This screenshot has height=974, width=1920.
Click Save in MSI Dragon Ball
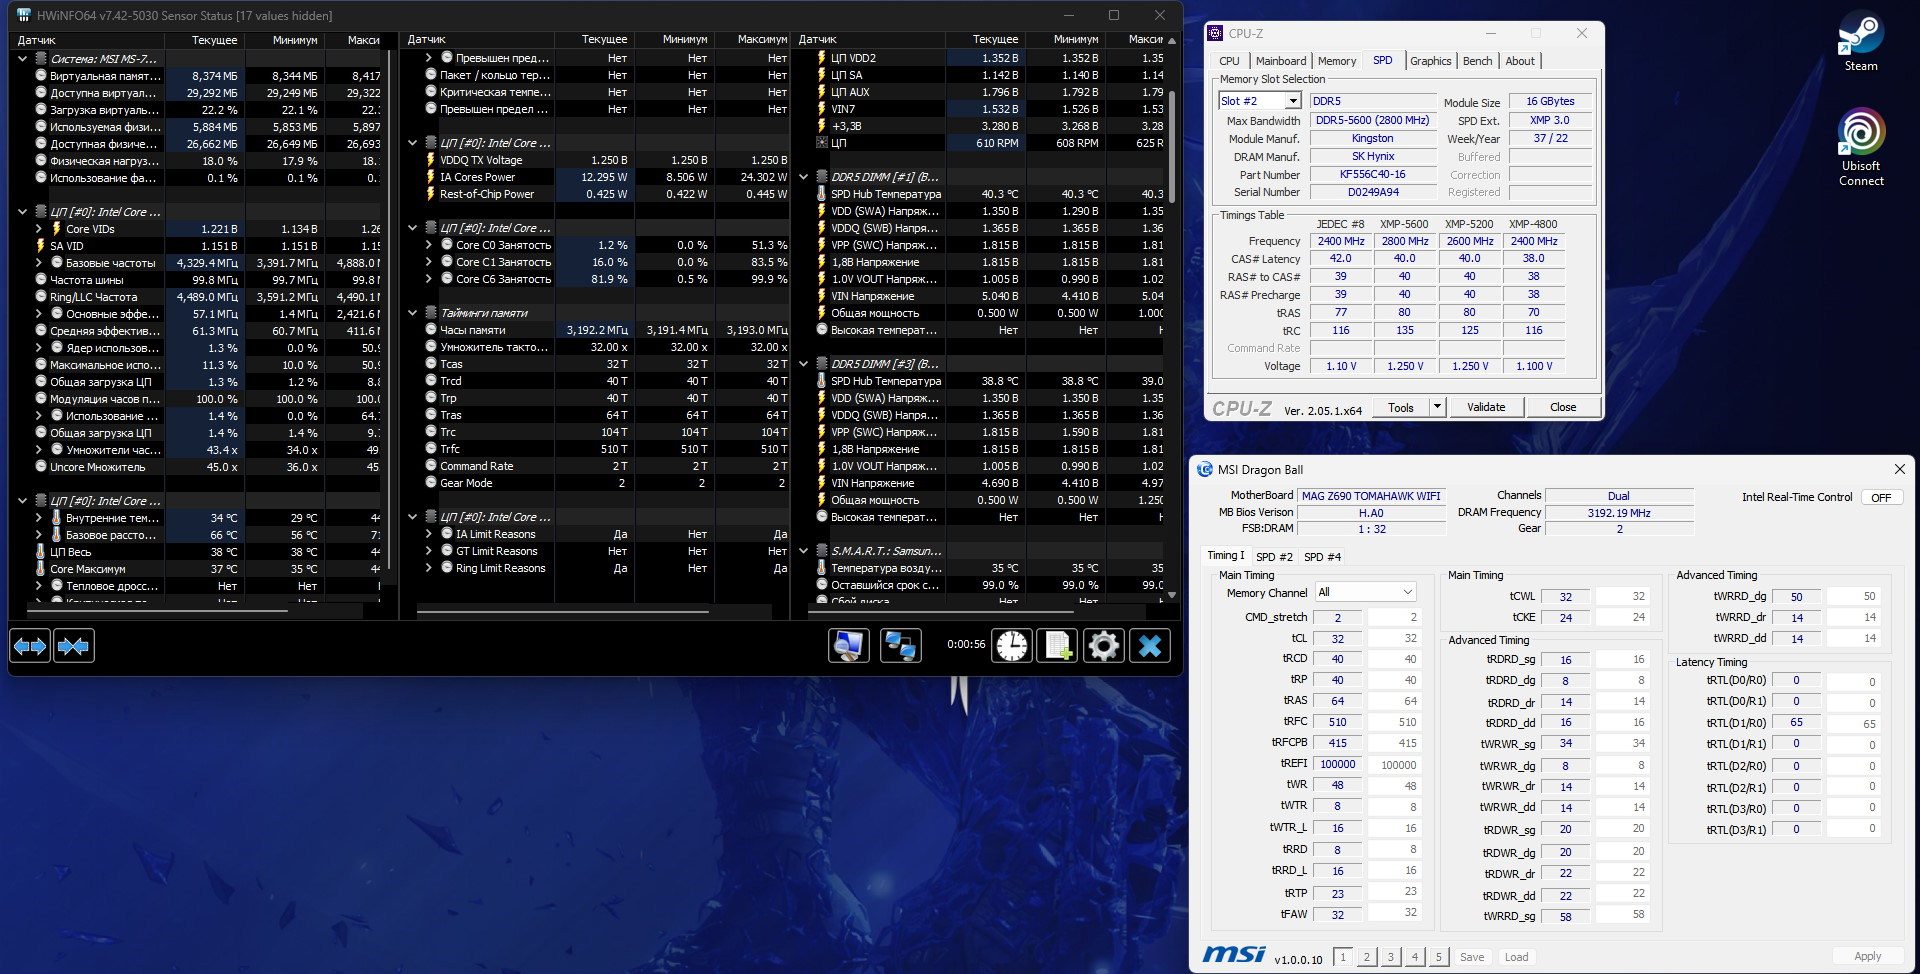1472,957
